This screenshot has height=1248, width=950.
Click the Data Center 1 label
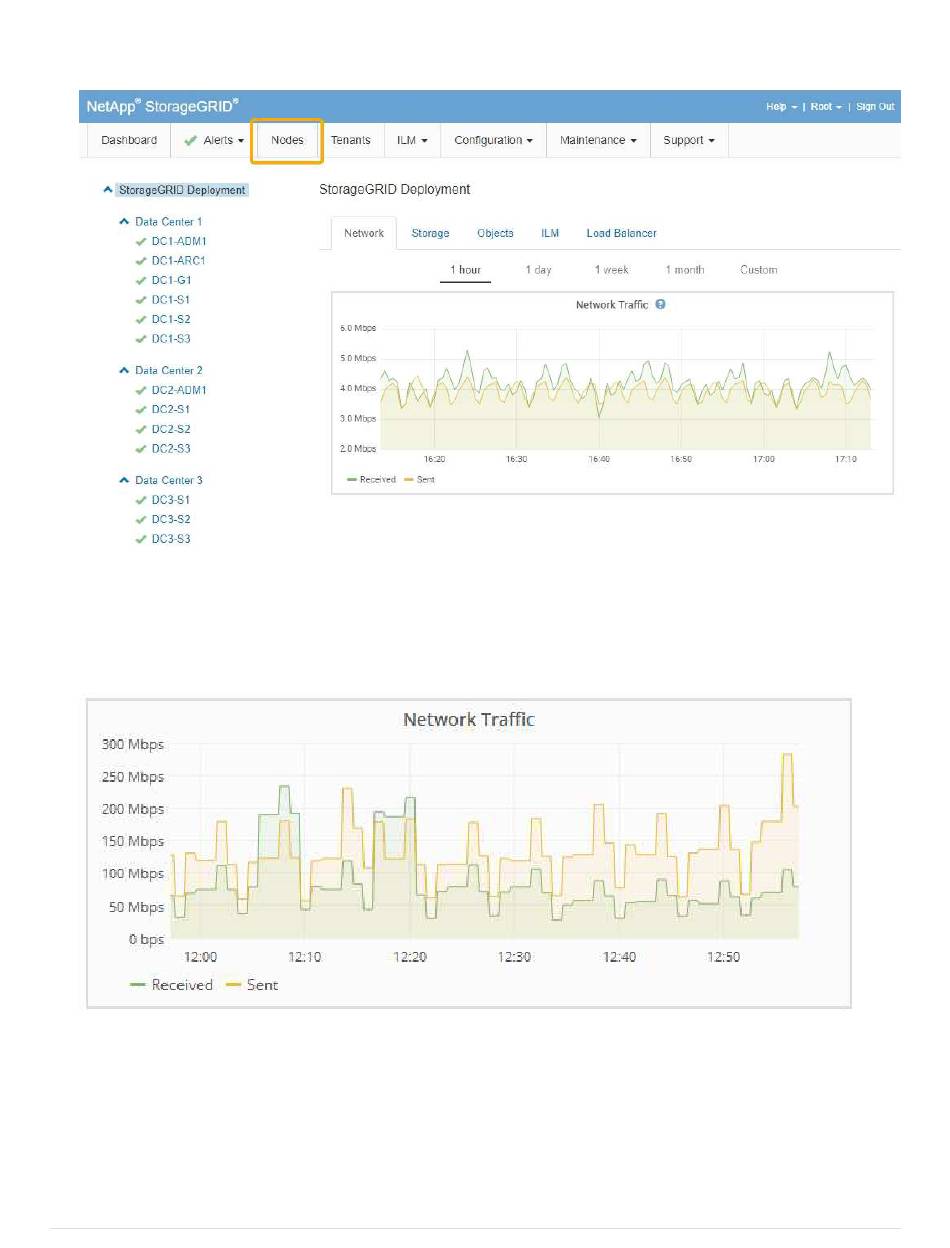pos(169,222)
